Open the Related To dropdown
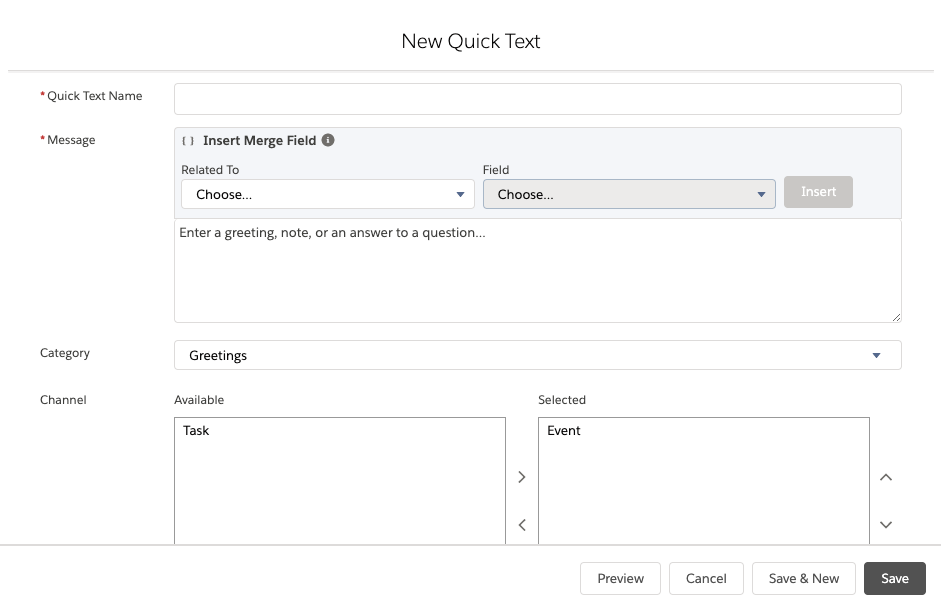This screenshot has height=607, width=941. click(x=327, y=194)
